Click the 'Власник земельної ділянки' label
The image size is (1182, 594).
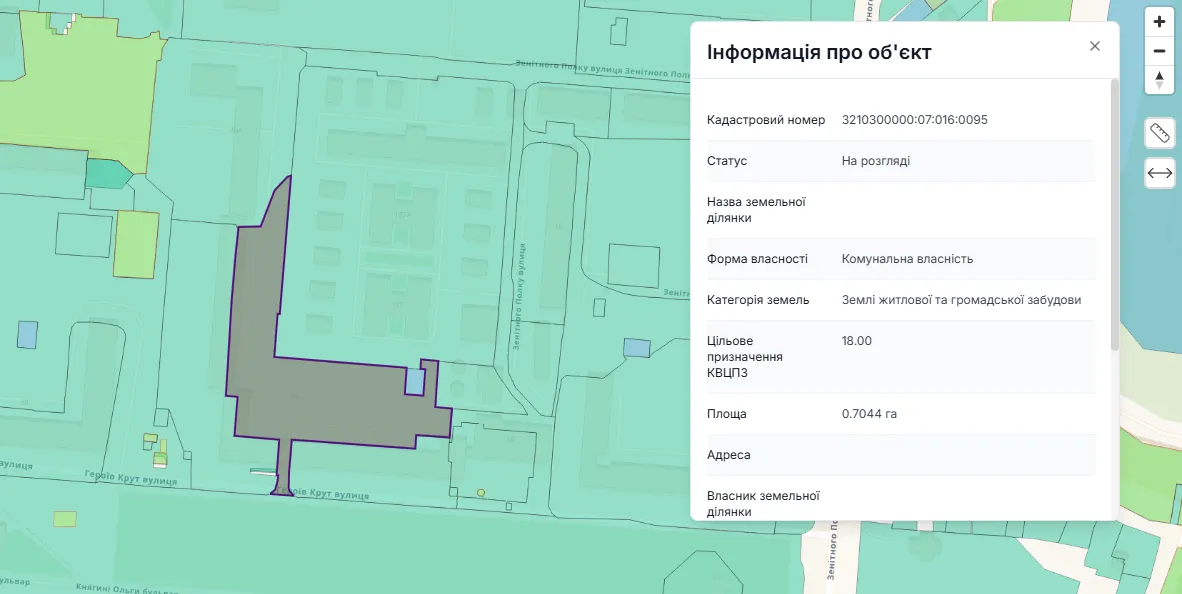pos(763,504)
